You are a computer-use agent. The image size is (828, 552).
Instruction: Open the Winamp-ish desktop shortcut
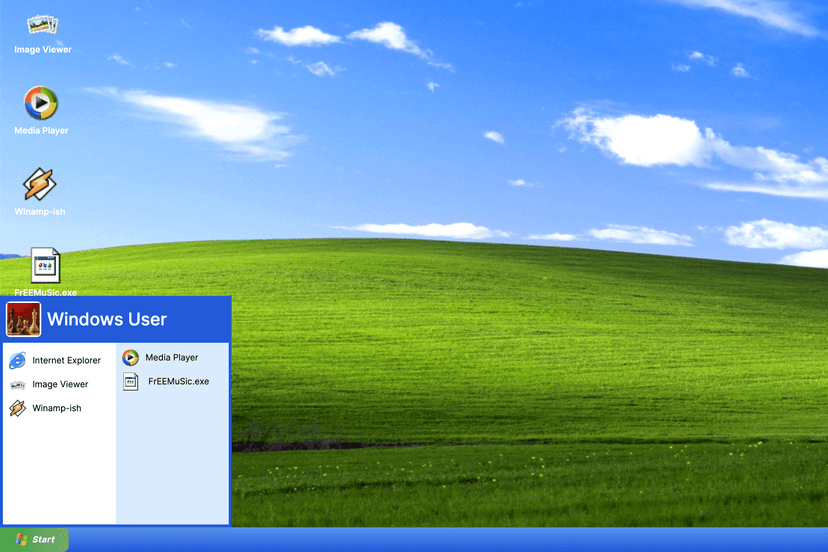pos(40,184)
